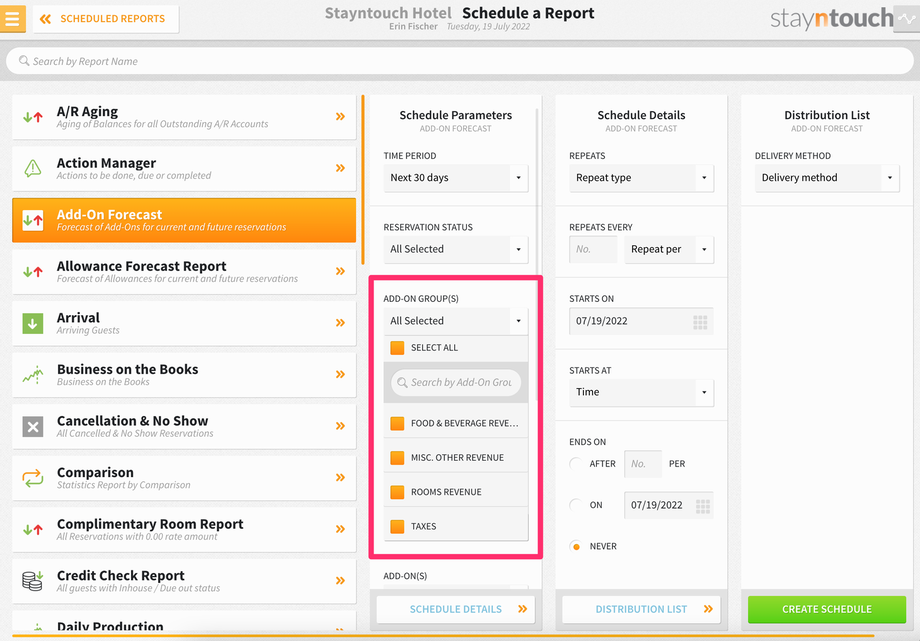Open Action Manager report chevron
This screenshot has height=641, width=920.
click(x=340, y=168)
